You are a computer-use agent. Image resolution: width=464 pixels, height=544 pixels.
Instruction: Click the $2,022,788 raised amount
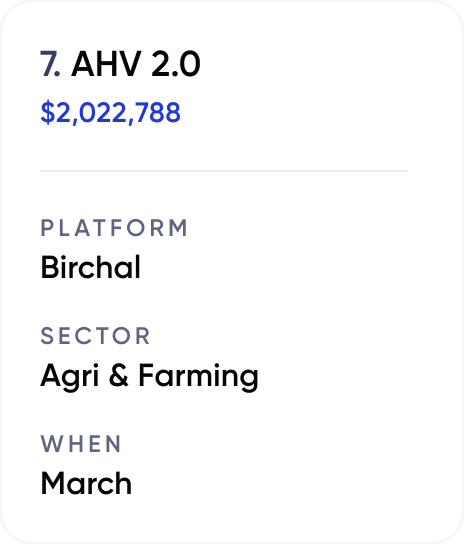click(110, 112)
